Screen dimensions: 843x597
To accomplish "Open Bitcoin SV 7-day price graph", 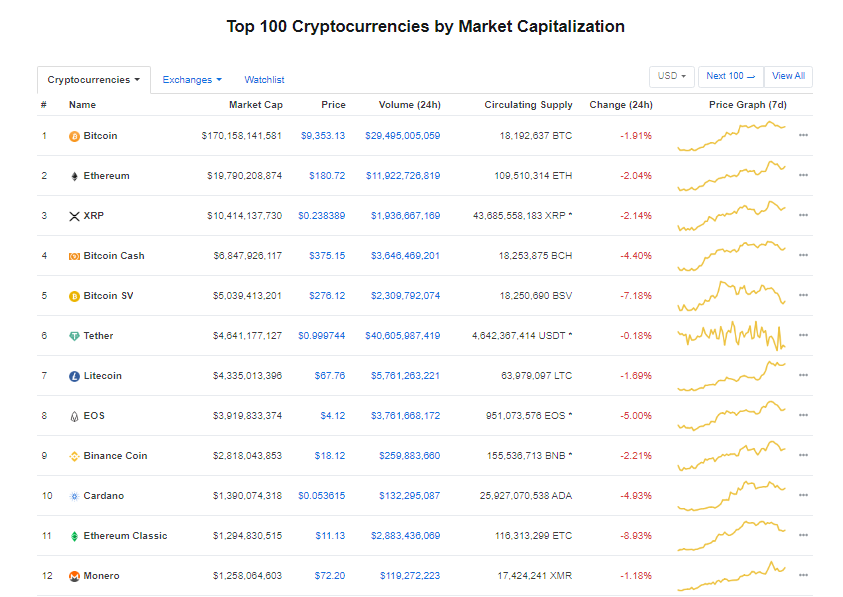I will pyautogui.click(x=731, y=296).
